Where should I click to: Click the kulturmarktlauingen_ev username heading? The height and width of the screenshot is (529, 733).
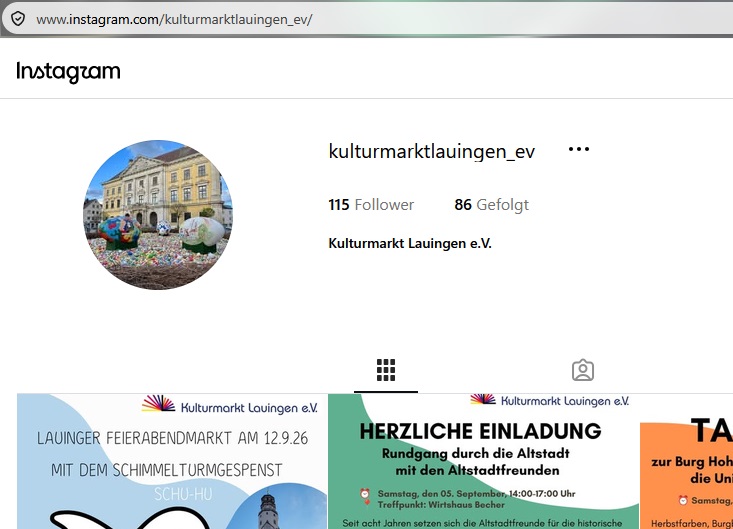pyautogui.click(x=431, y=151)
